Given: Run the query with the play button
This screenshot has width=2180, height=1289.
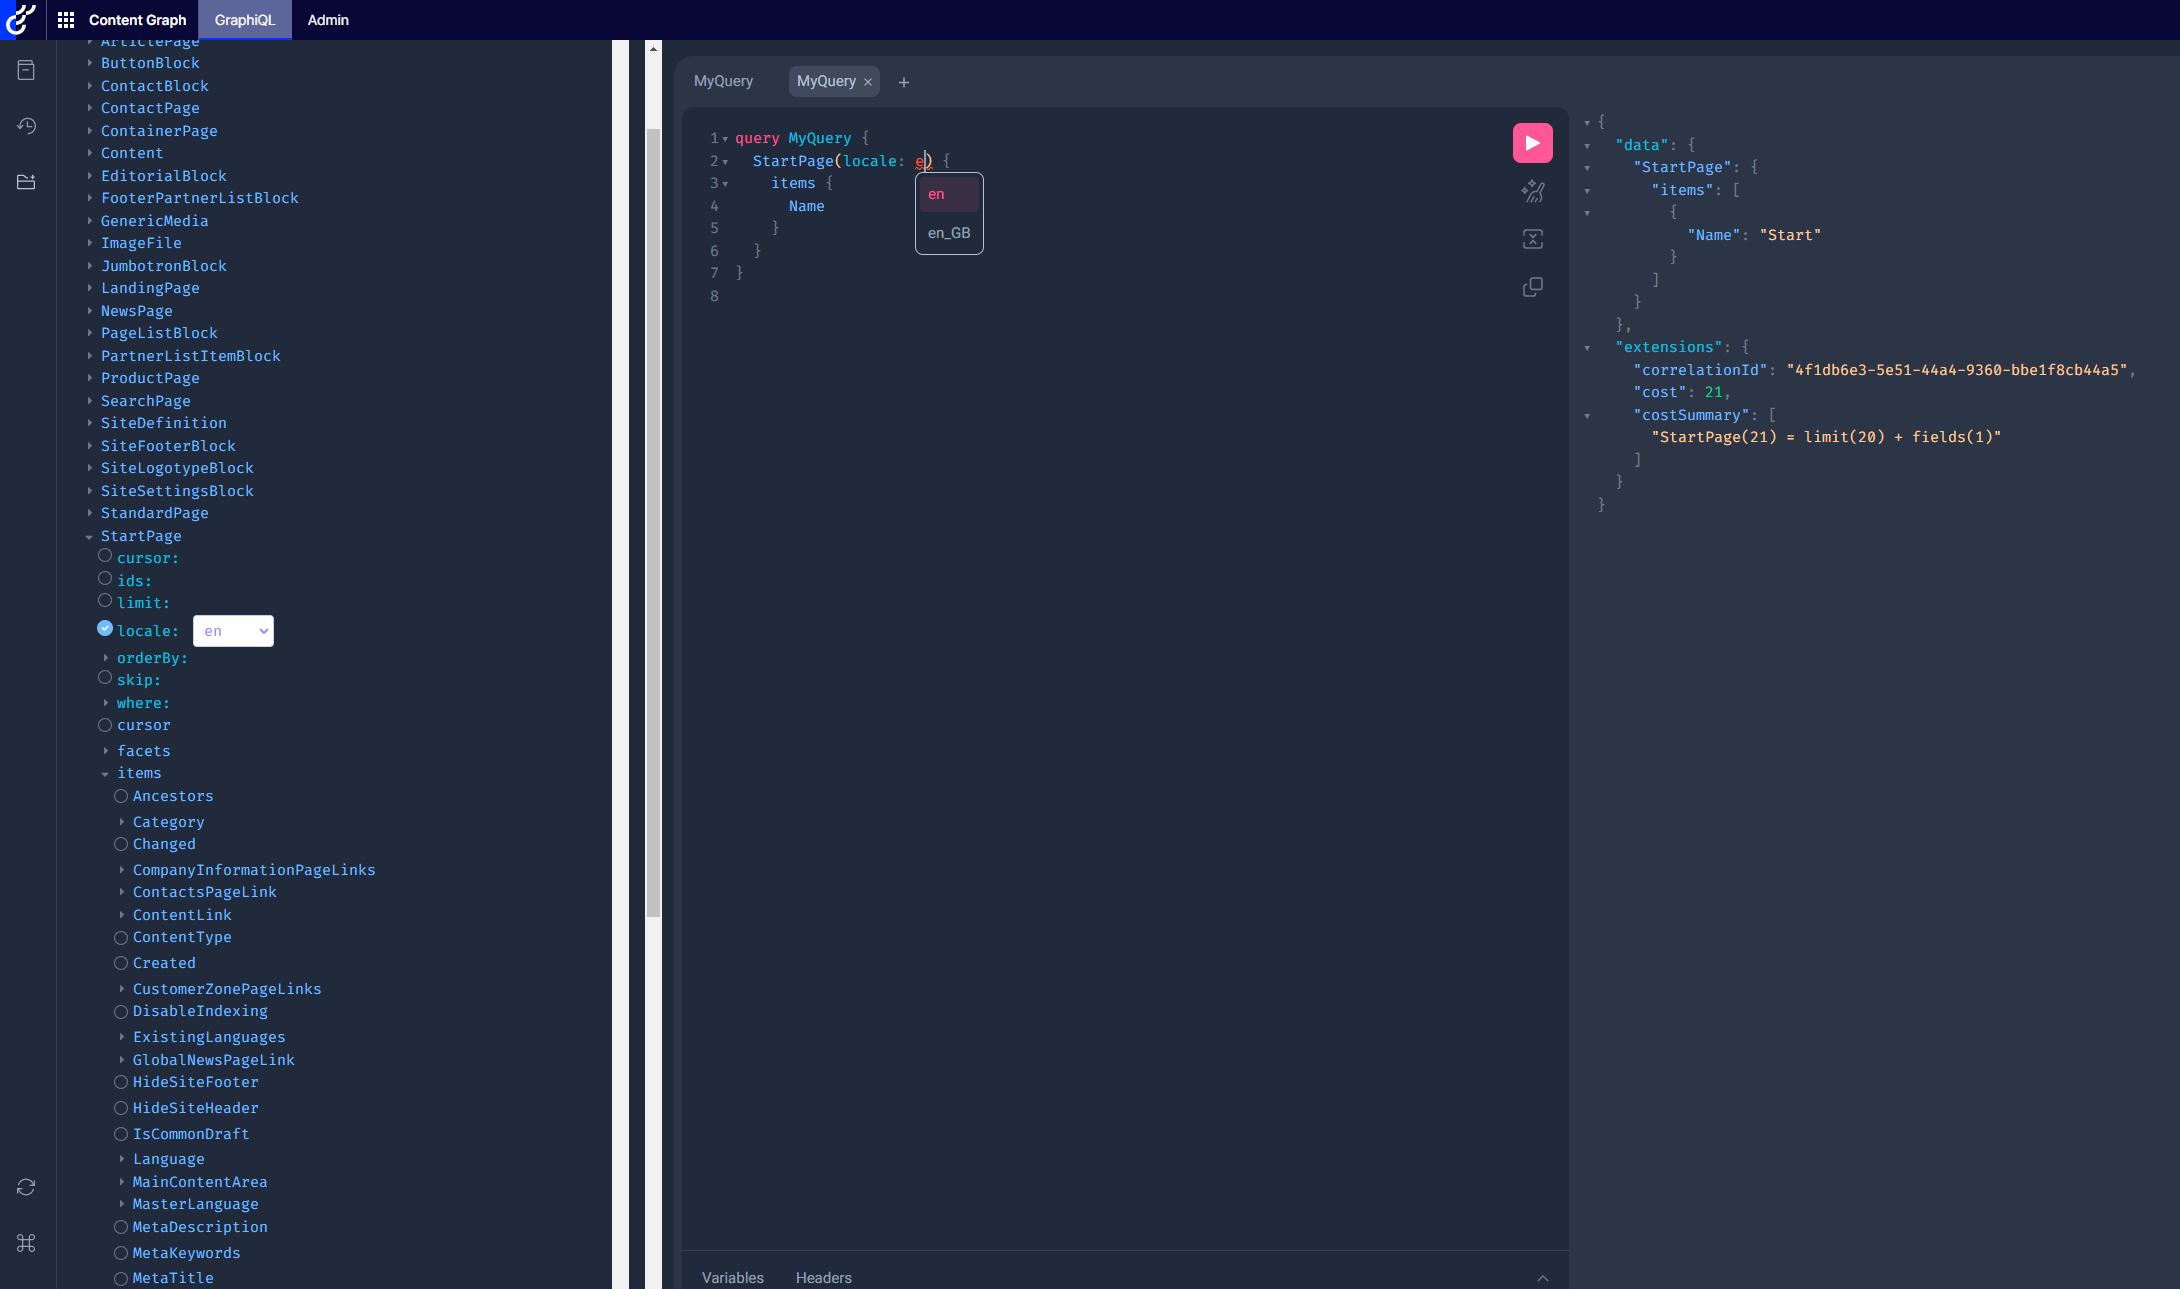Looking at the screenshot, I should pos(1532,143).
